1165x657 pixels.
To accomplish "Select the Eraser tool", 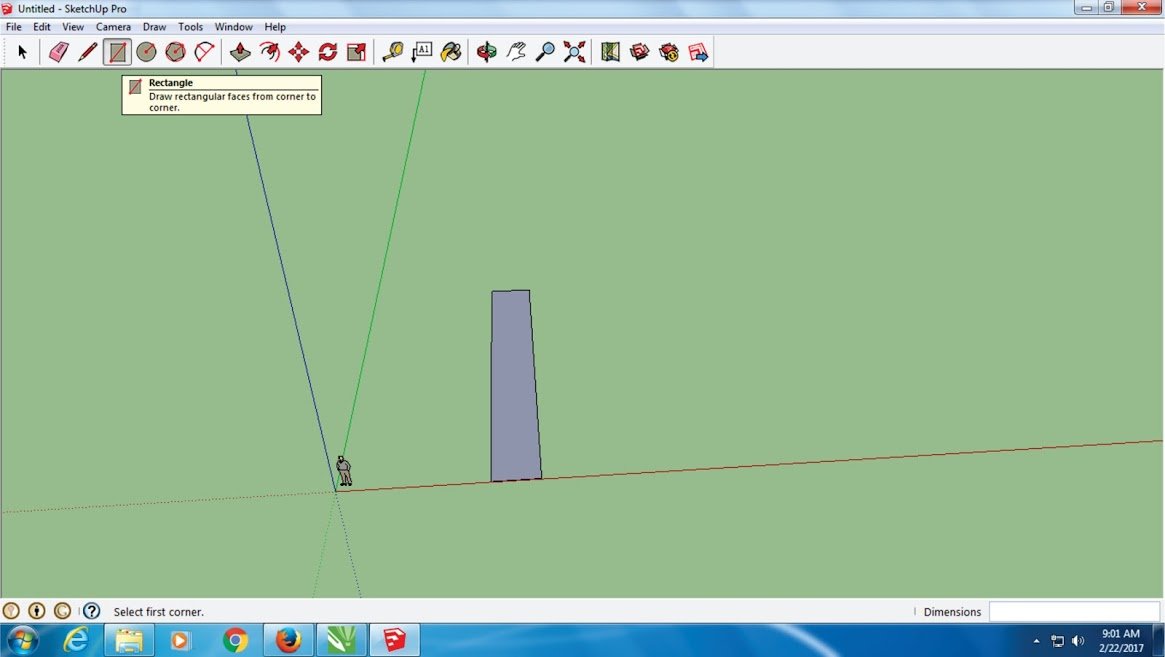I will [x=59, y=52].
